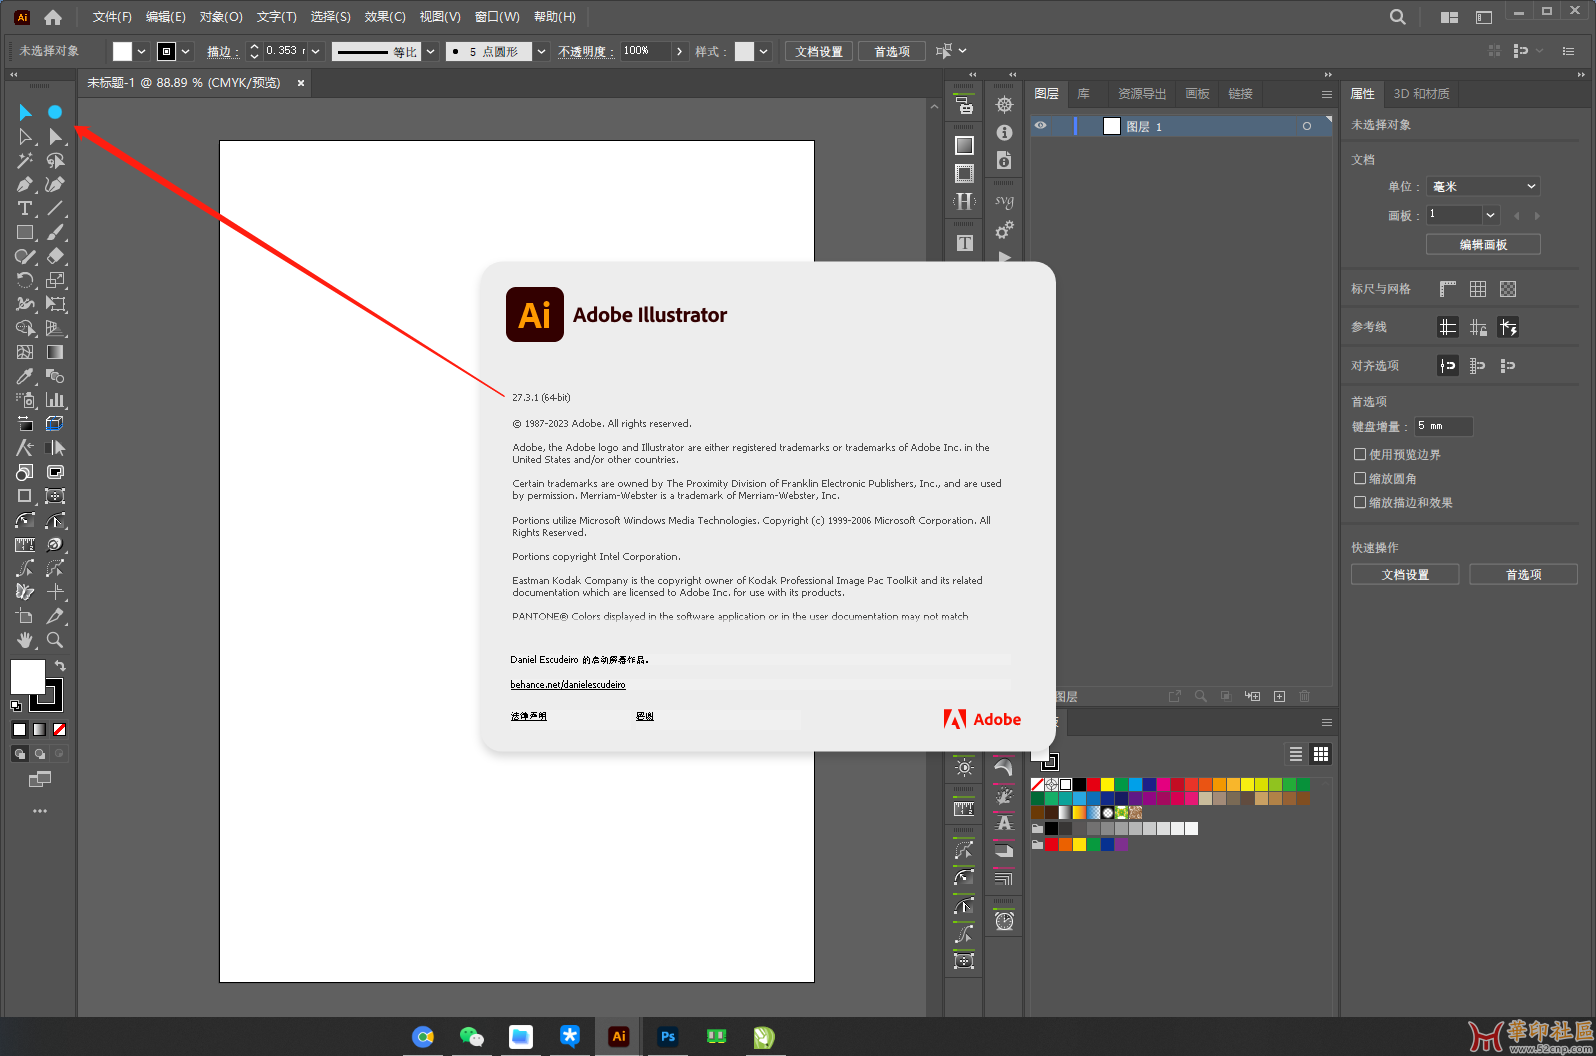The image size is (1596, 1056).
Task: Select the Scale tool
Action: (x=55, y=280)
